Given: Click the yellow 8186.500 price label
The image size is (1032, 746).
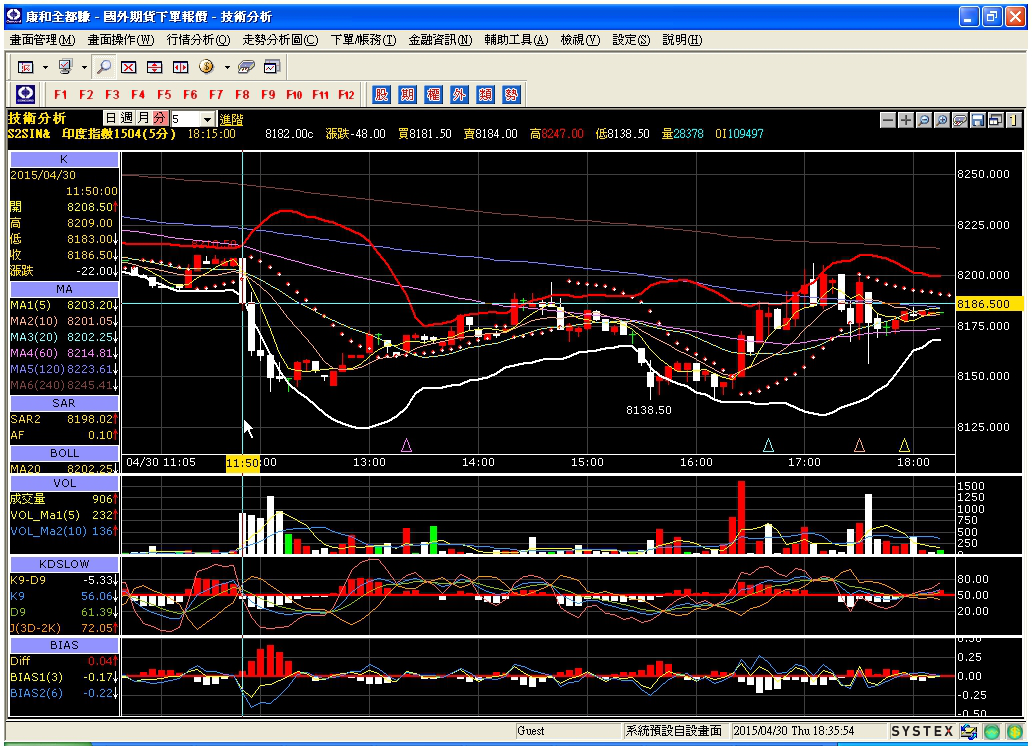Looking at the screenshot, I should click(988, 304).
